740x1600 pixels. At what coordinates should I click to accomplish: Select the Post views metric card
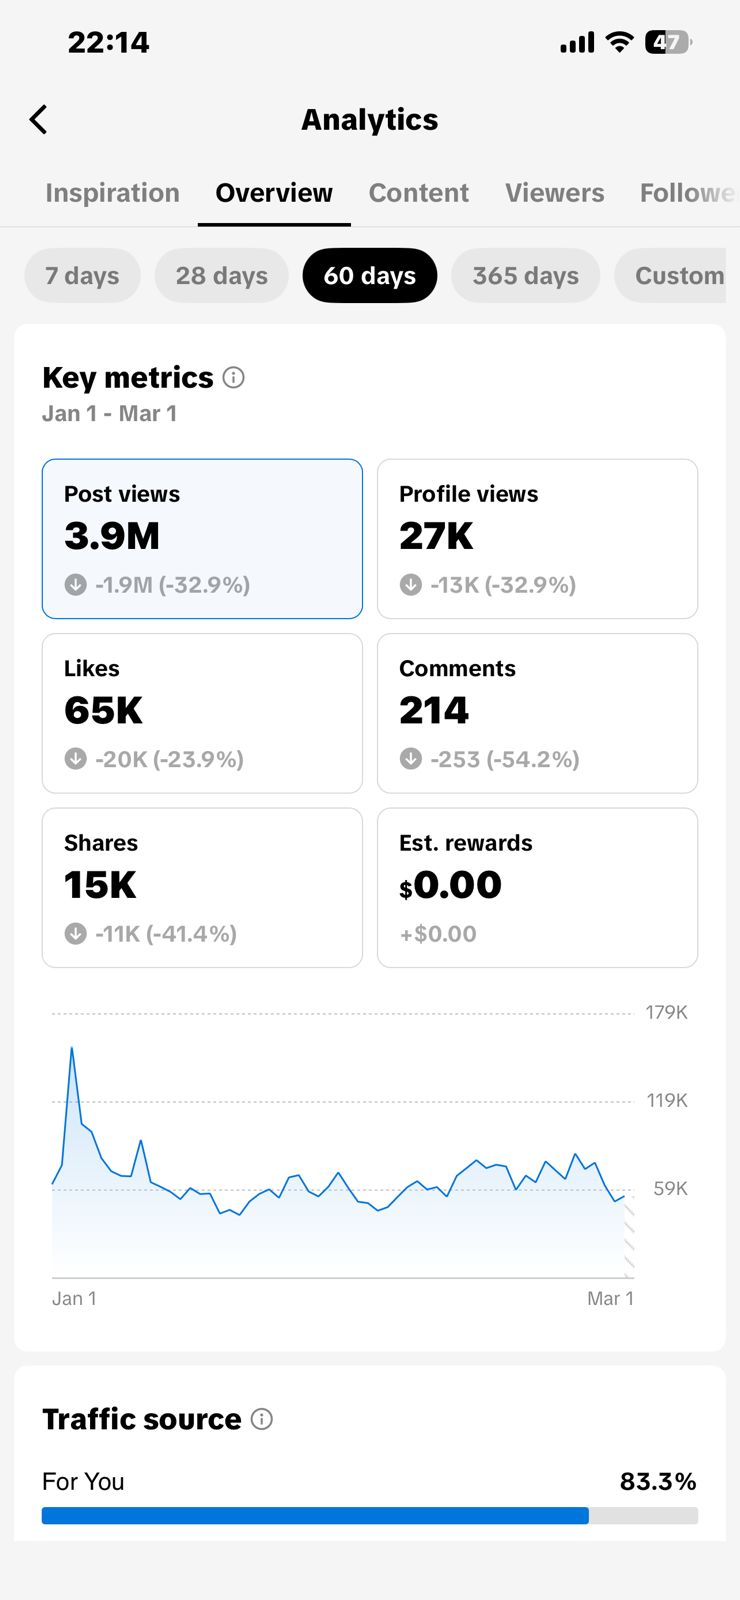(x=202, y=539)
